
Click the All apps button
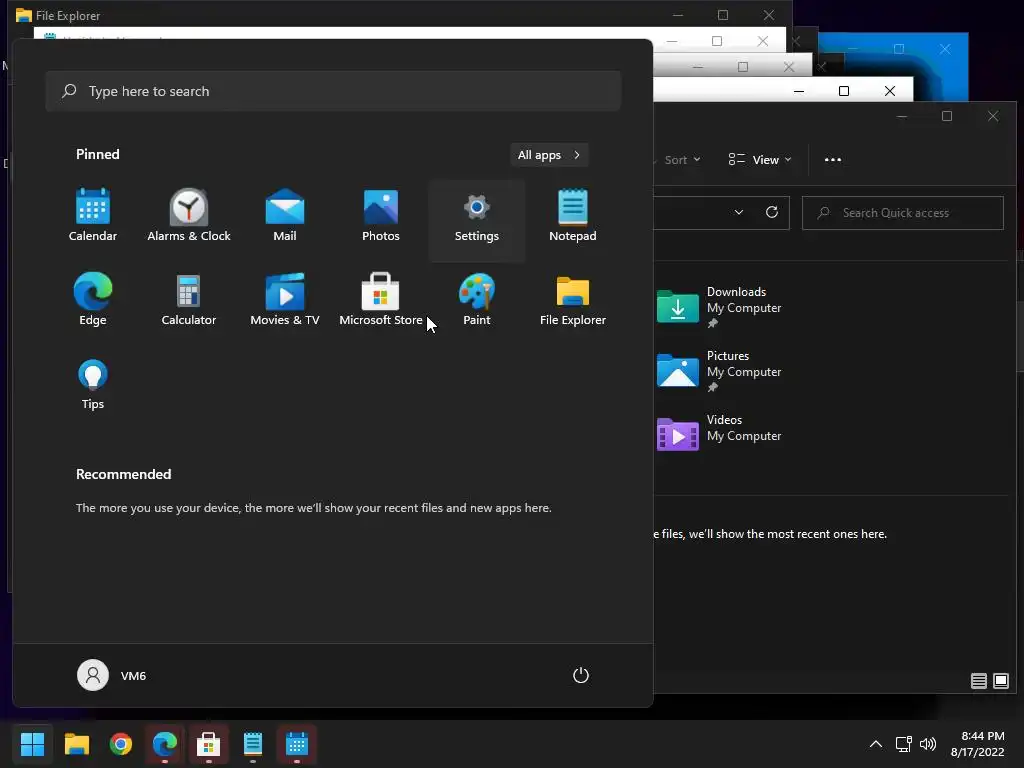[549, 155]
